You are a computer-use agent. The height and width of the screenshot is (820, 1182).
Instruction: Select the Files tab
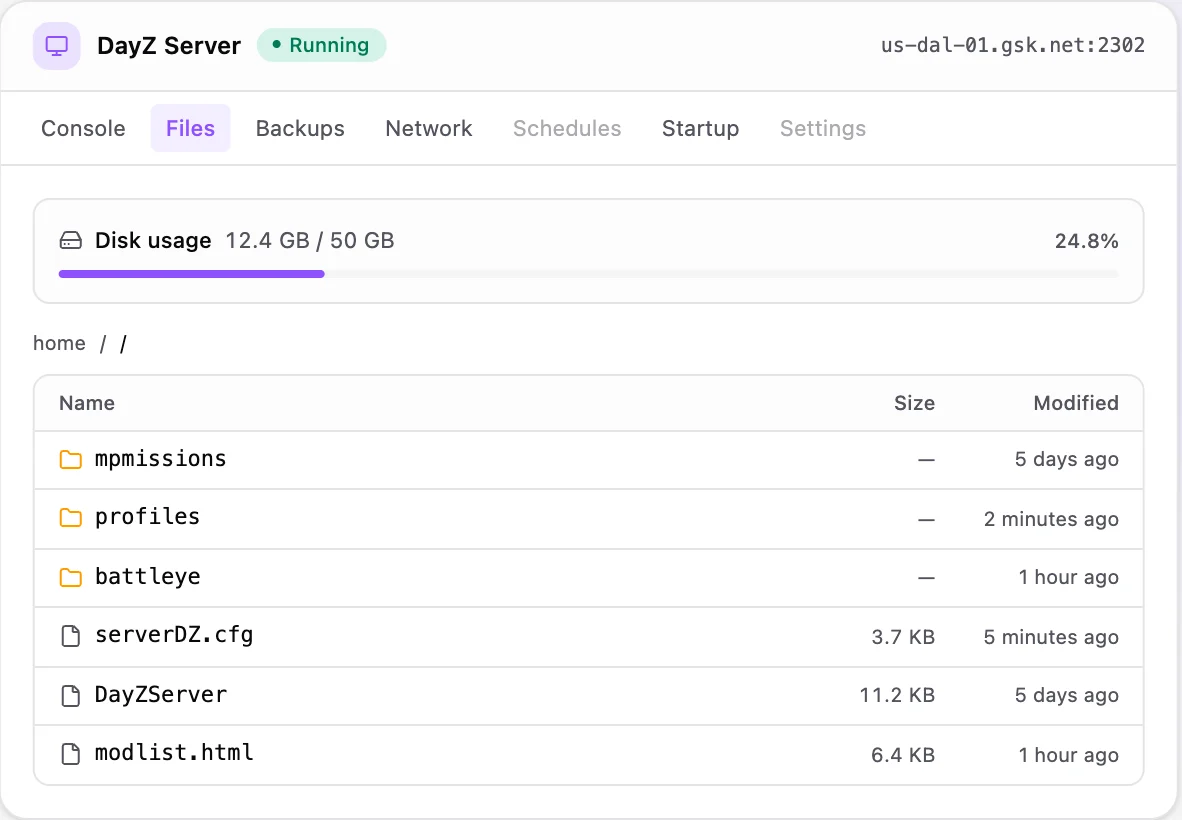click(x=190, y=128)
